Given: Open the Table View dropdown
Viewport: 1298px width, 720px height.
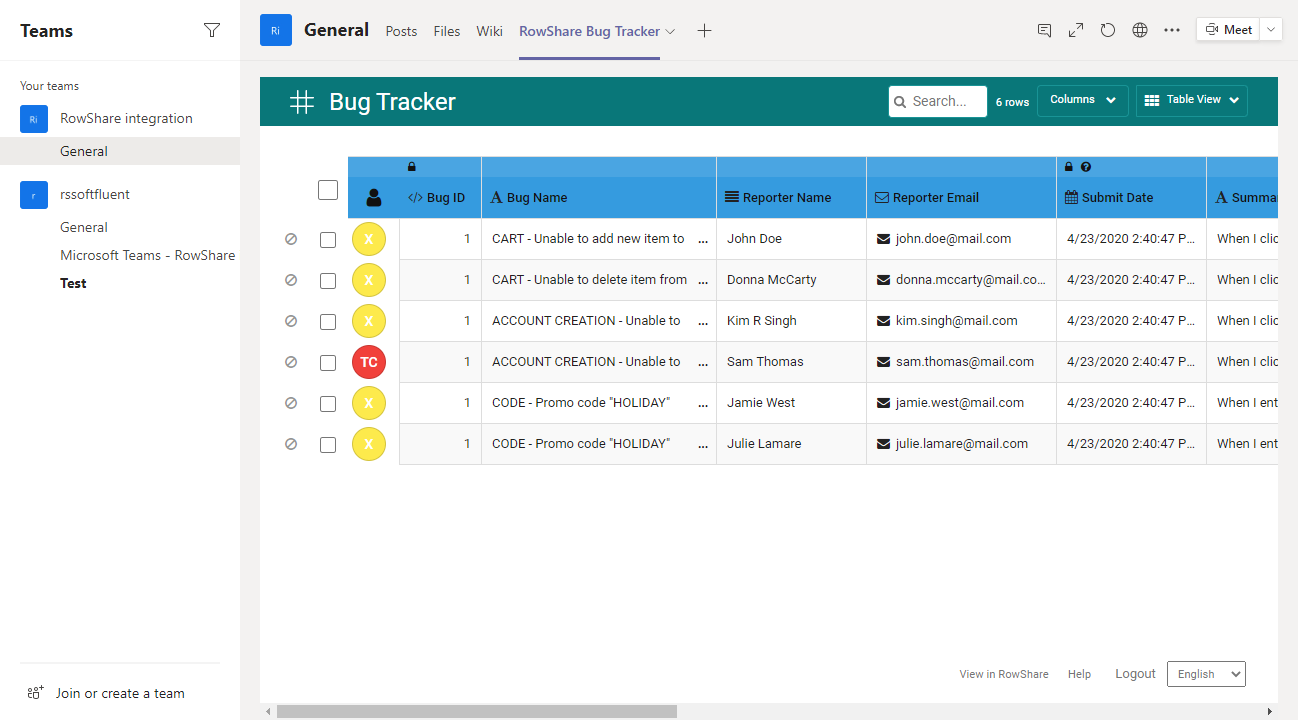Looking at the screenshot, I should 1192,100.
